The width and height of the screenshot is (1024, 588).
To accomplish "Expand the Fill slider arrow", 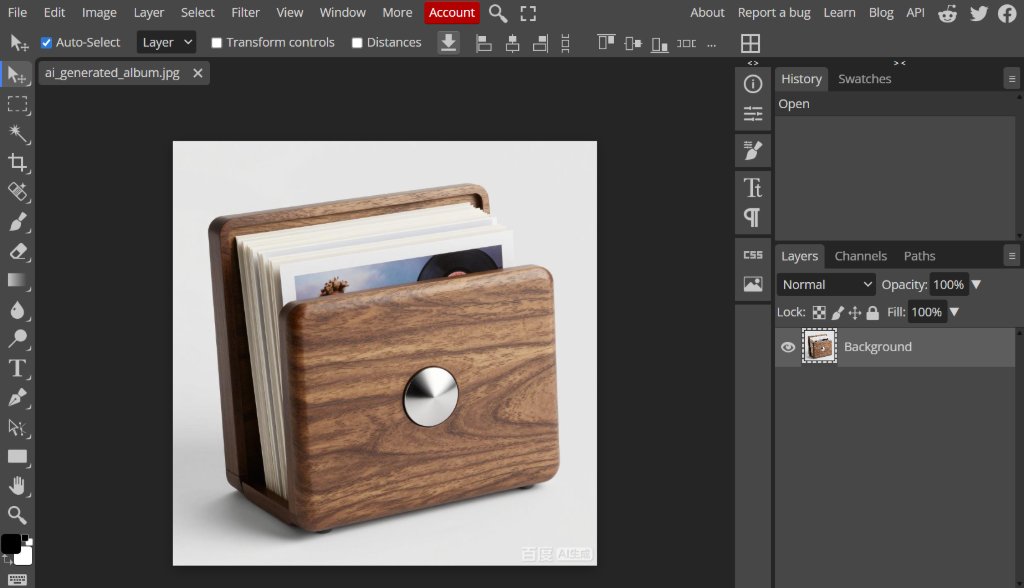I will (954, 312).
